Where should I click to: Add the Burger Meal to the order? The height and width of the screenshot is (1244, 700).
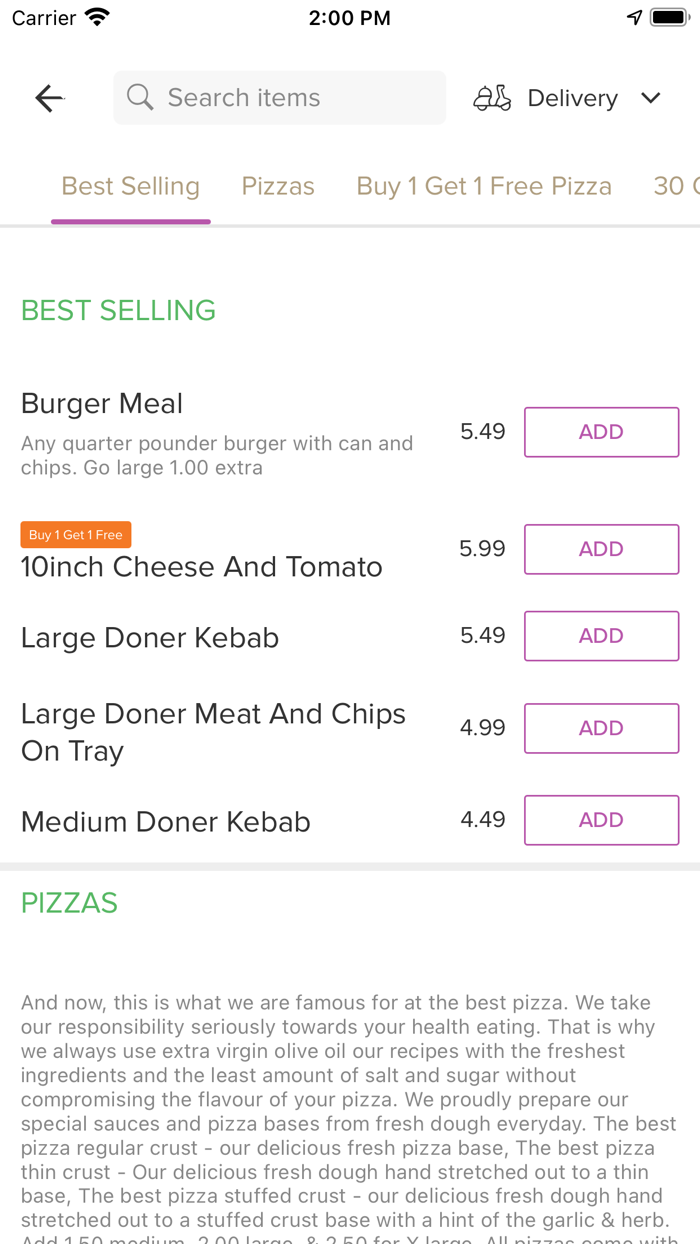tap(601, 431)
